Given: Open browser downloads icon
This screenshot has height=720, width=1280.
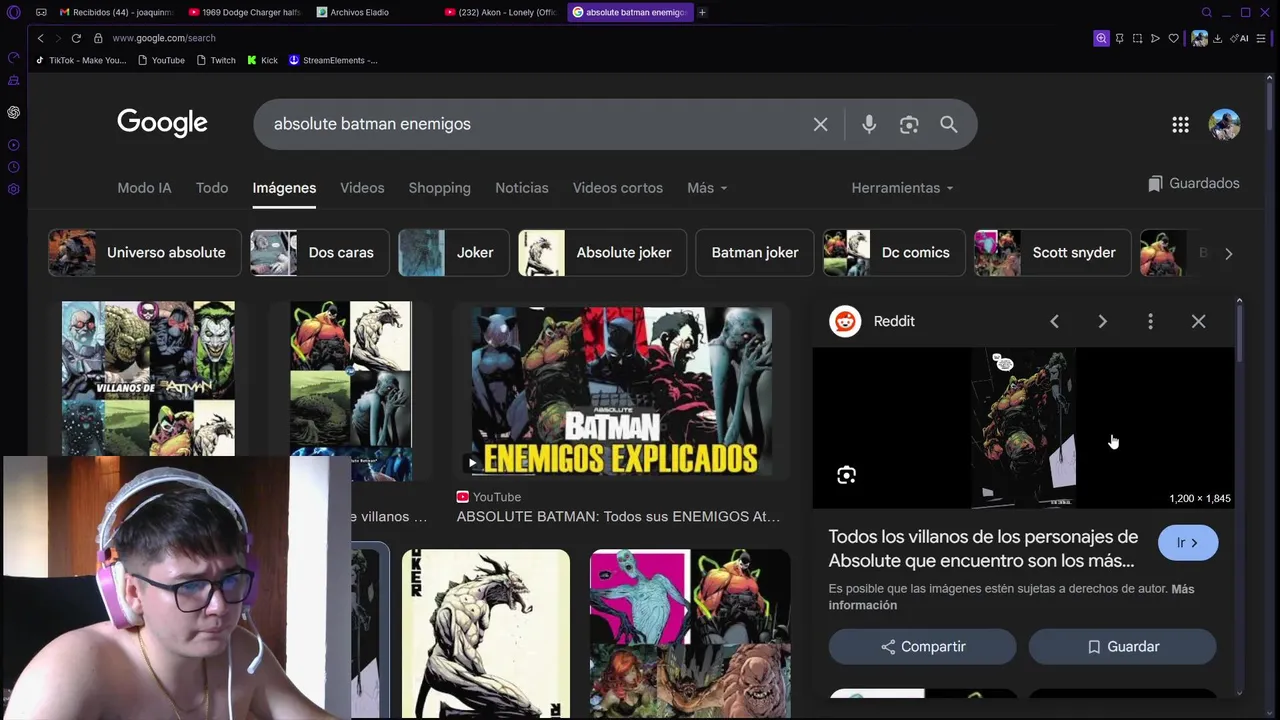Looking at the screenshot, I should coord(1217,38).
